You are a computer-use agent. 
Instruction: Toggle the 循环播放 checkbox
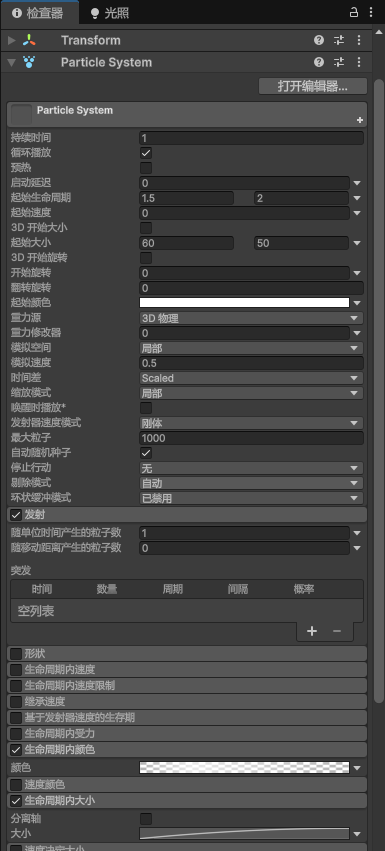point(146,153)
